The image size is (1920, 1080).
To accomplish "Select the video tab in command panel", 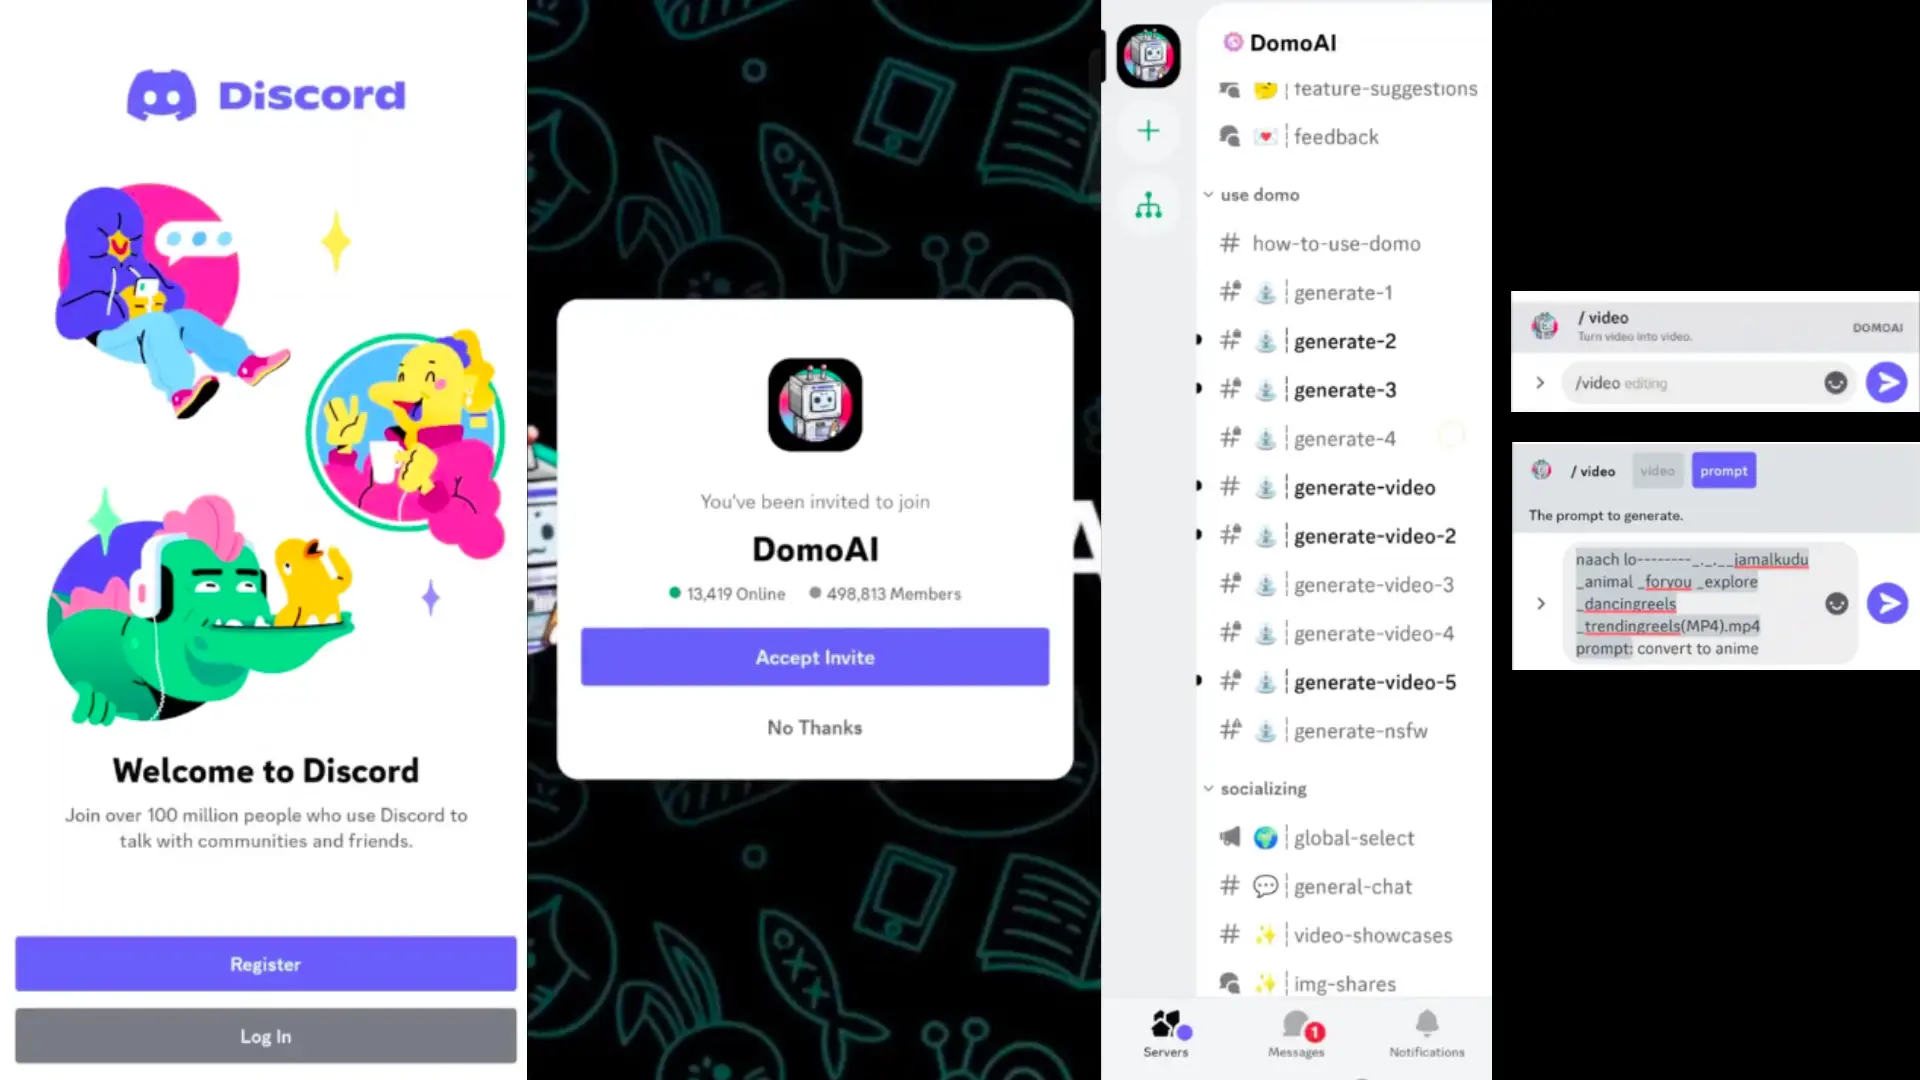I will pos(1656,471).
